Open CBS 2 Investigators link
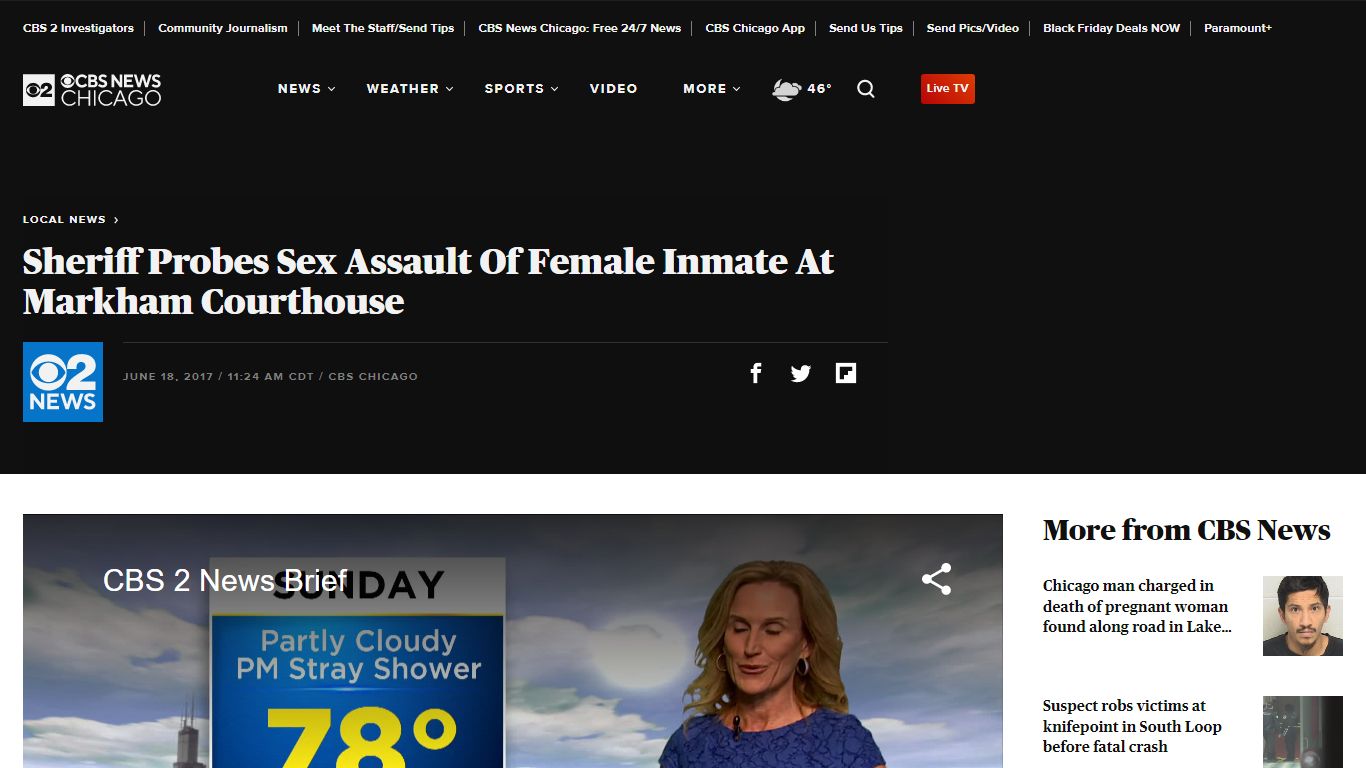Viewport: 1366px width, 768px height. click(x=78, y=28)
